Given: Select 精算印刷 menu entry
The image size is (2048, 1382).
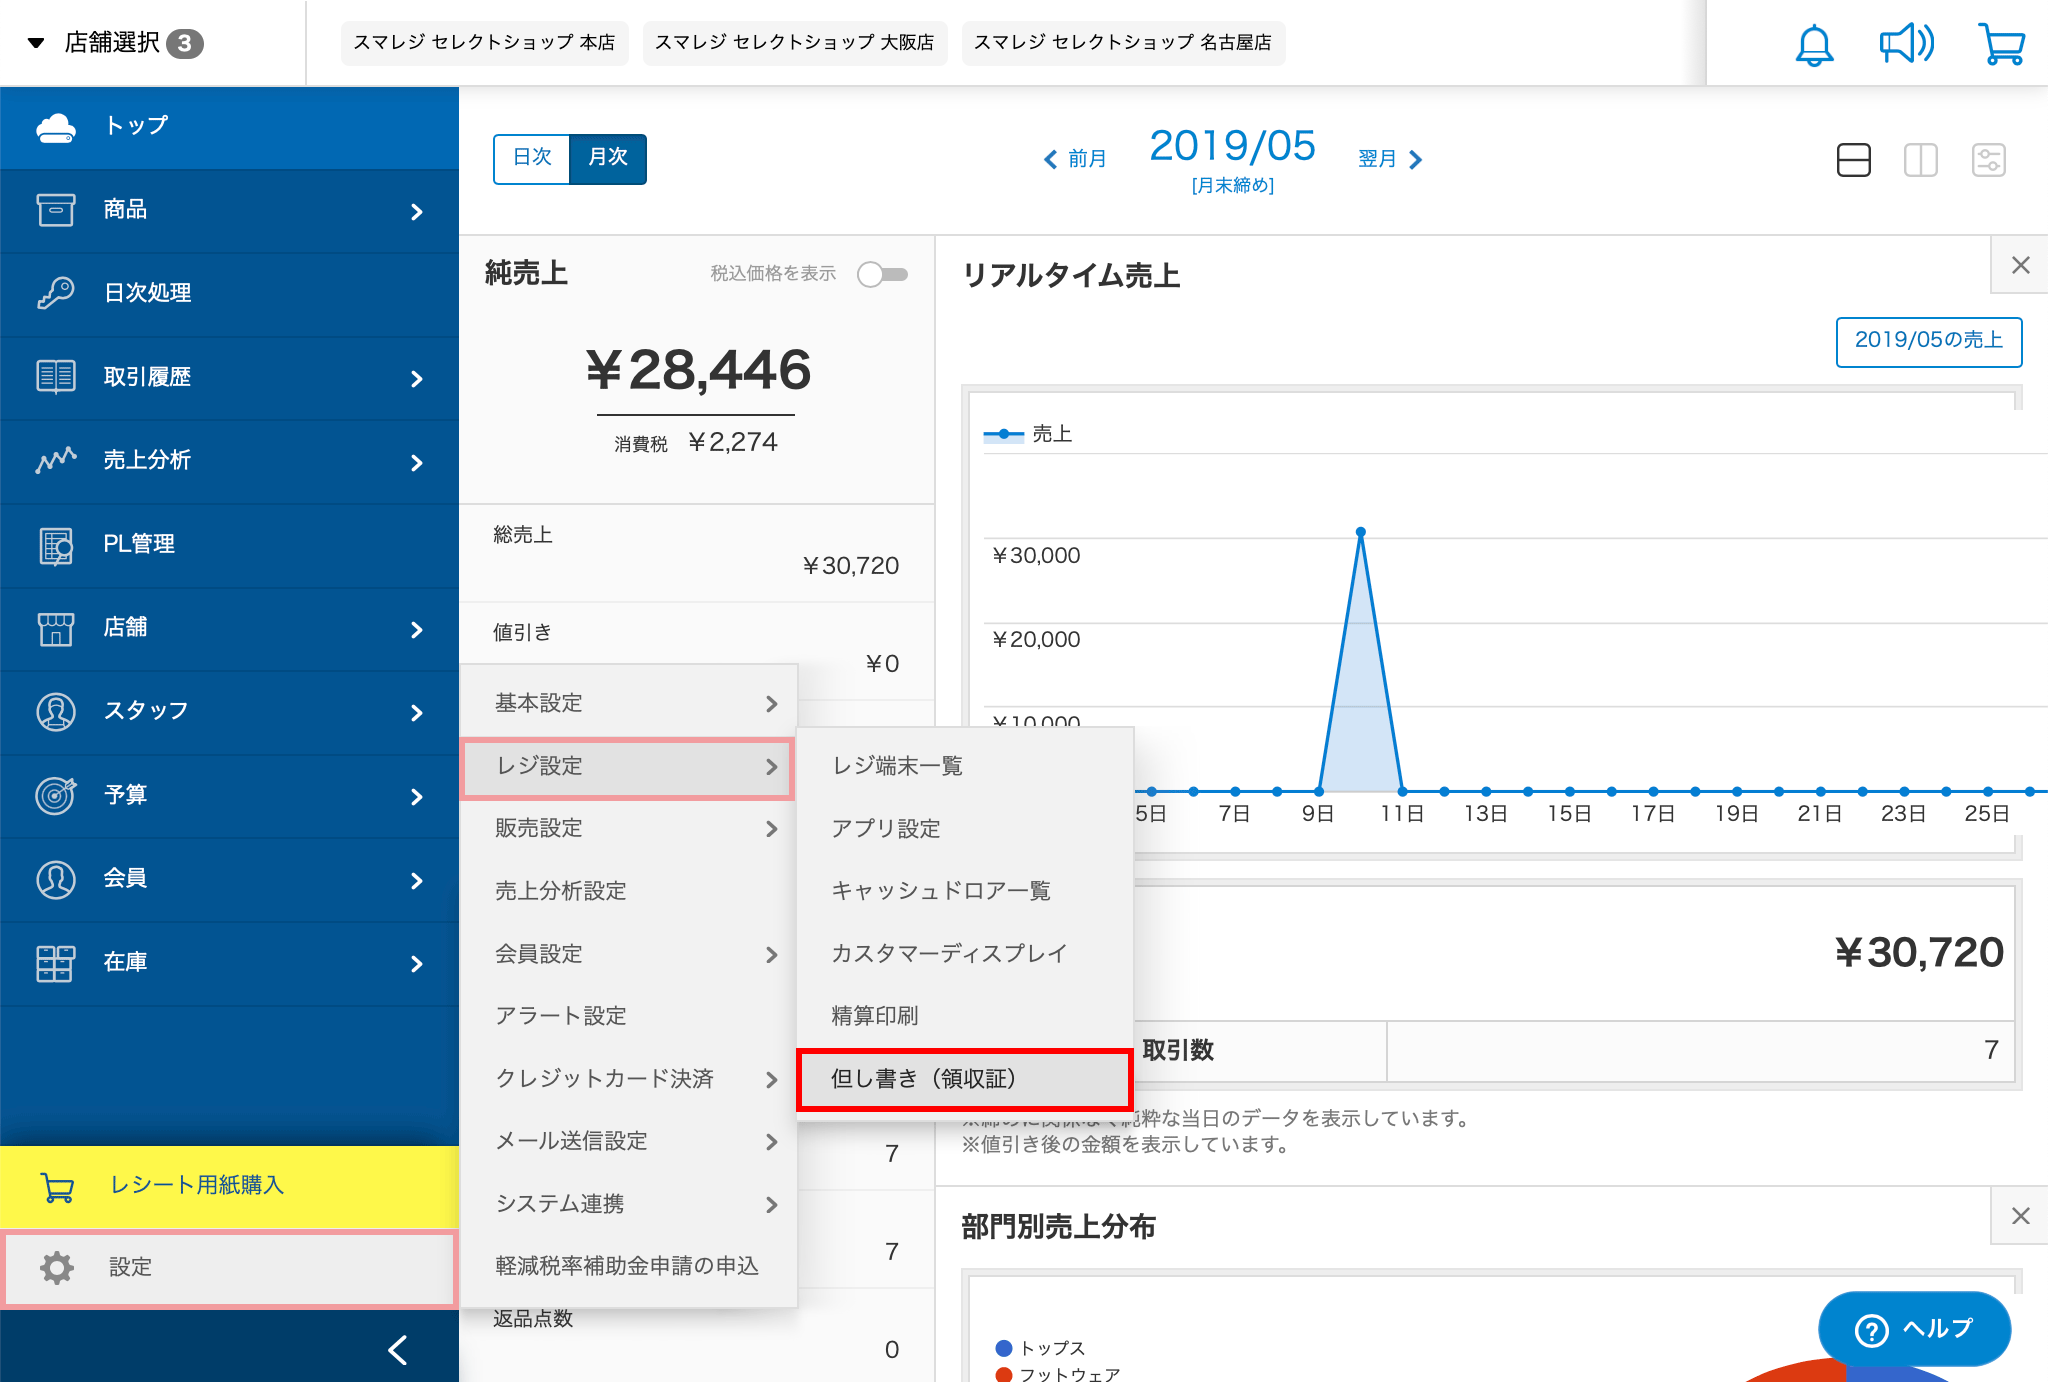Looking at the screenshot, I should point(965,1015).
